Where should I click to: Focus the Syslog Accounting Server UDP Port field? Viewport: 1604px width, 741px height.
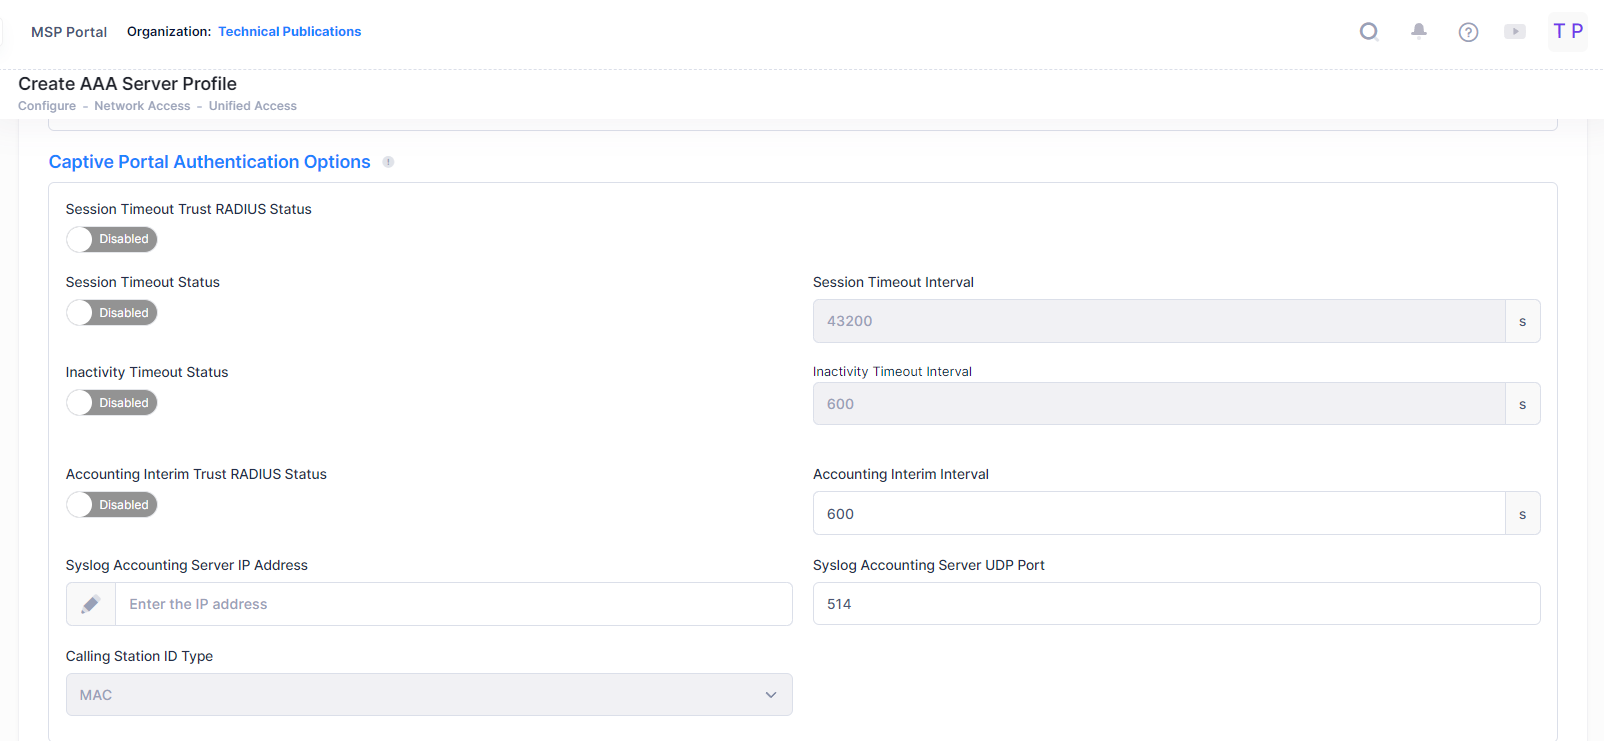click(1175, 604)
